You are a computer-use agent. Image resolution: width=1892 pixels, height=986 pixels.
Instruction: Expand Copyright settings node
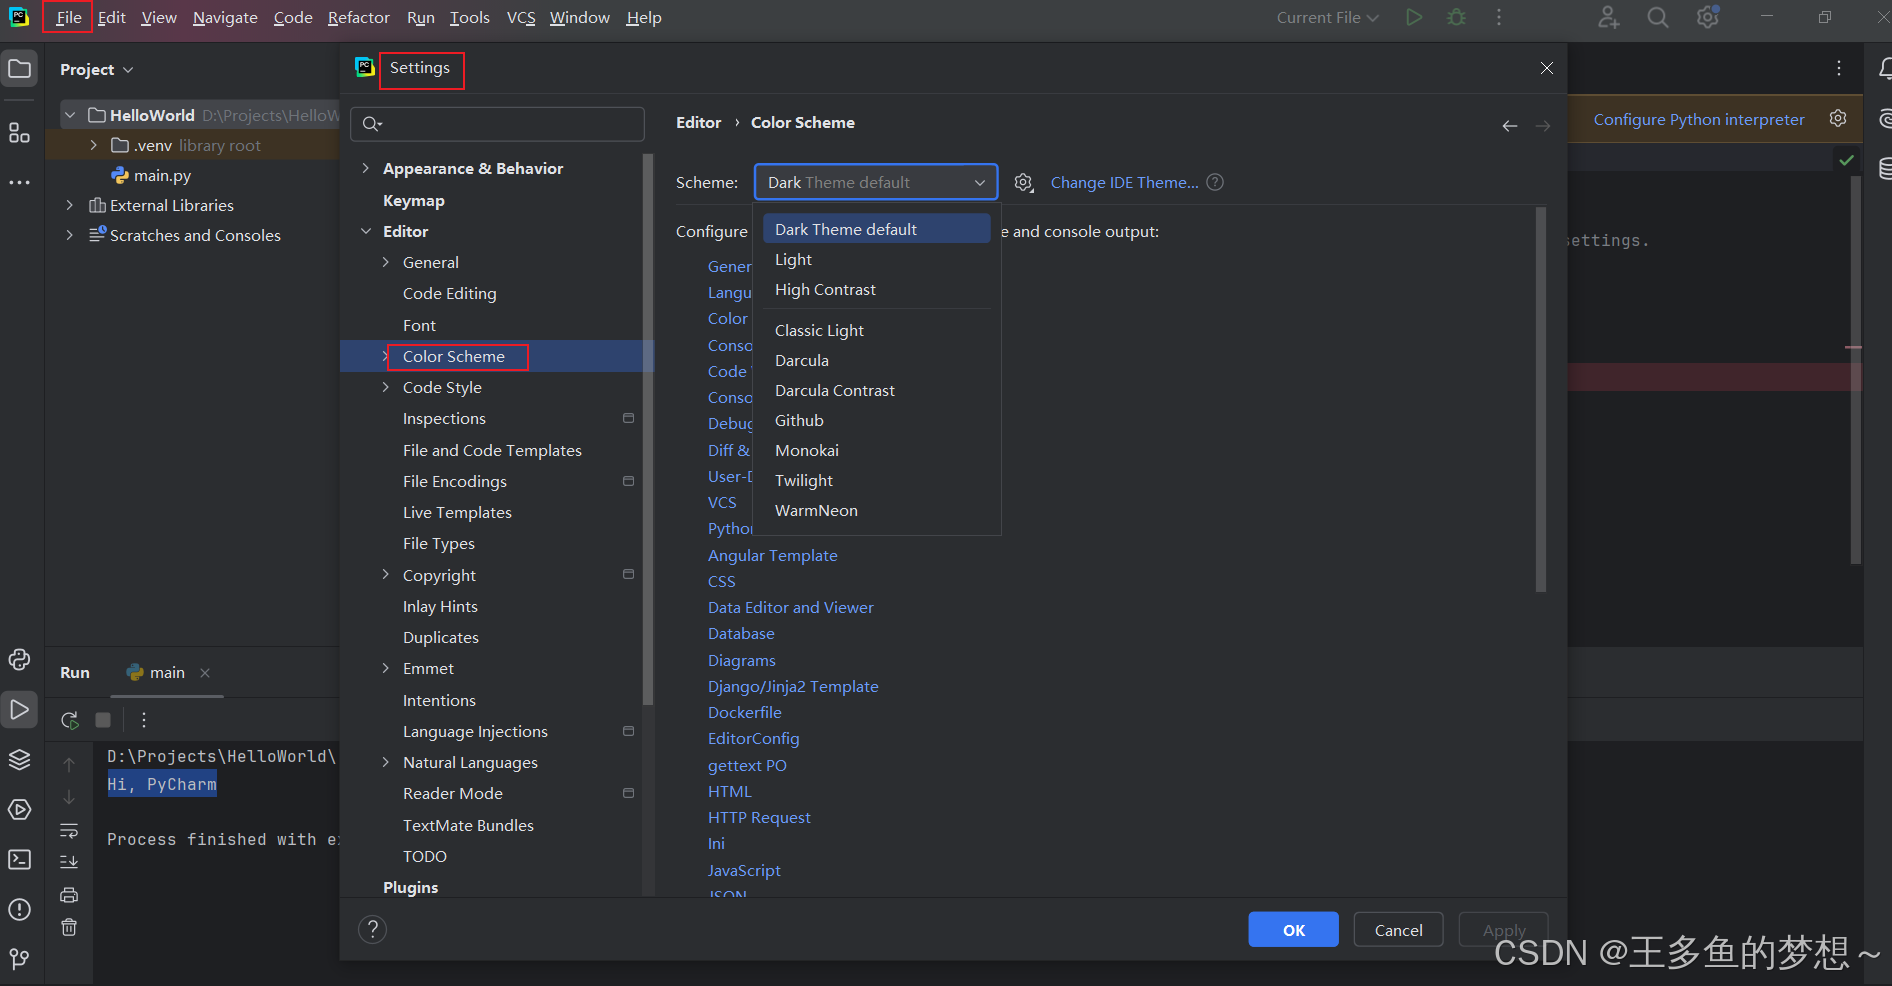point(386,574)
